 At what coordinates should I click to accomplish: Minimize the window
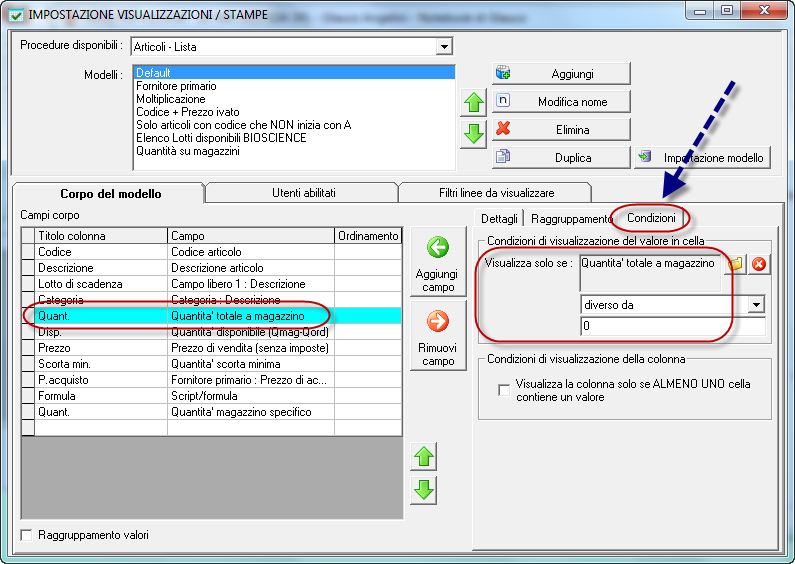(700, 10)
